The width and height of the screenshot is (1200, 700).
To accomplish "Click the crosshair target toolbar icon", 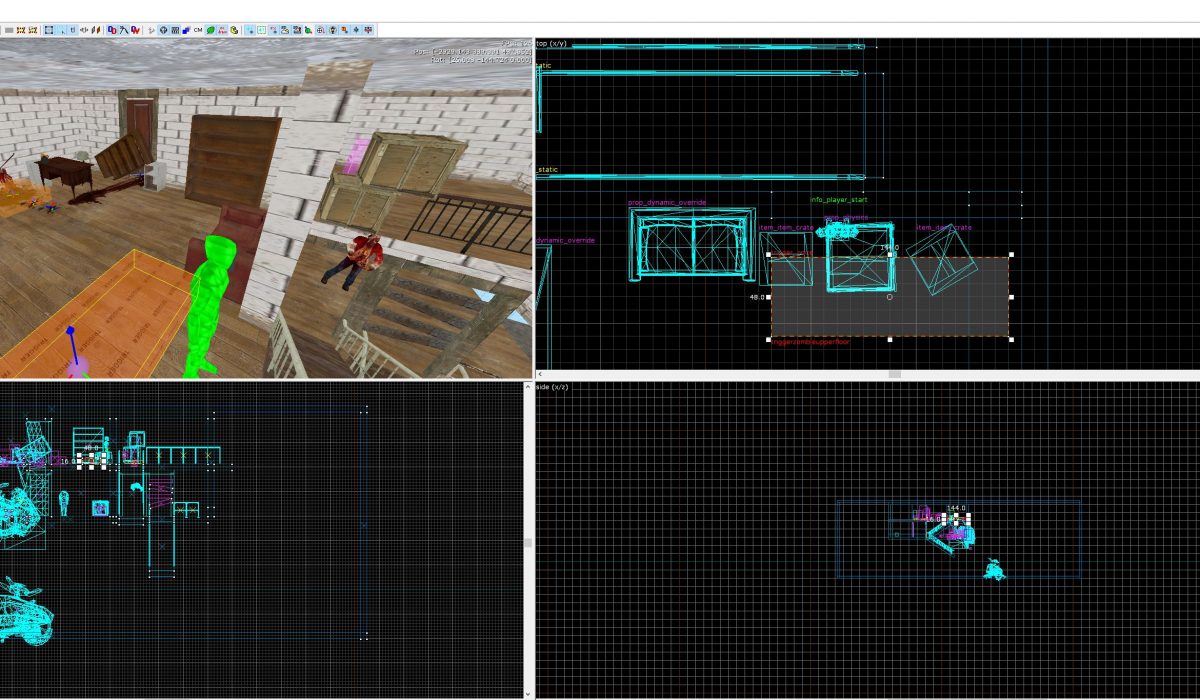I will click(x=320, y=30).
